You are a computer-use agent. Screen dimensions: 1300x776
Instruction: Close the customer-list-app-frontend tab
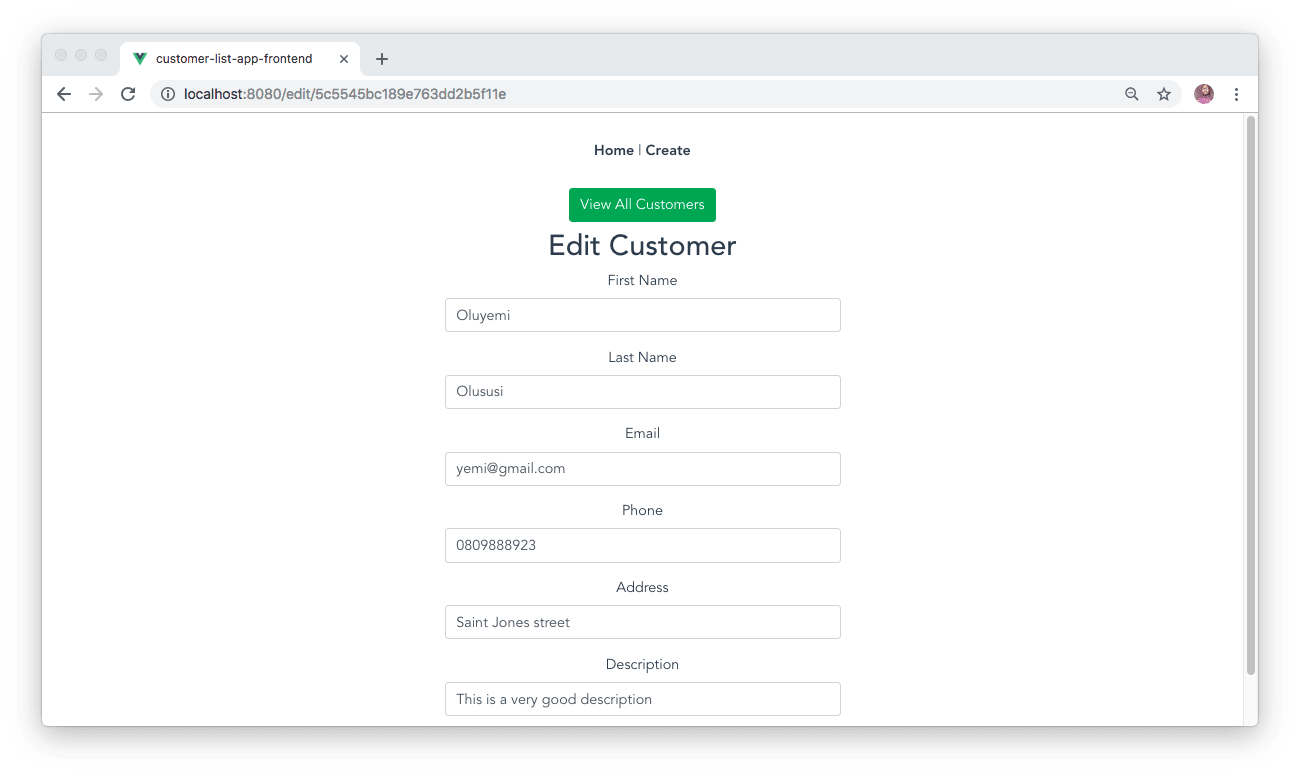[344, 58]
